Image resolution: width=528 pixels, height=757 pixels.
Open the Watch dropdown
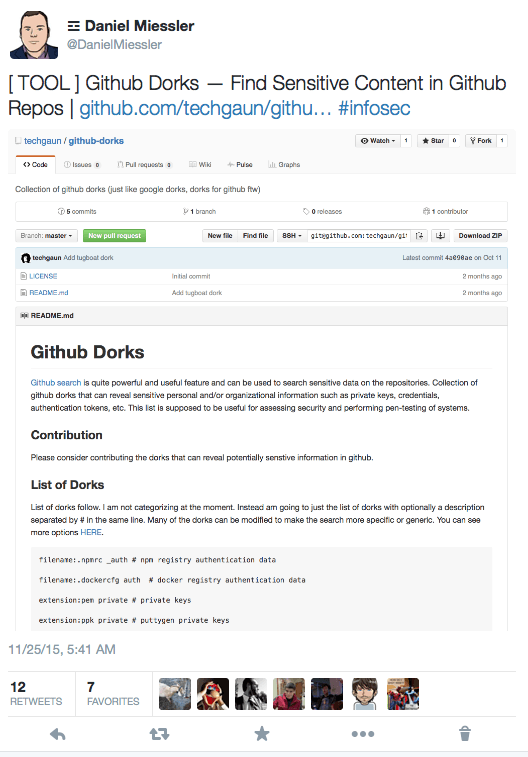[x=378, y=140]
